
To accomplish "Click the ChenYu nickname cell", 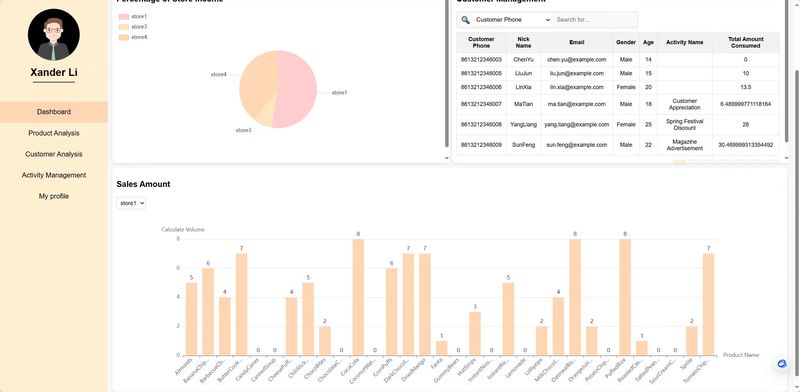I will point(523,60).
